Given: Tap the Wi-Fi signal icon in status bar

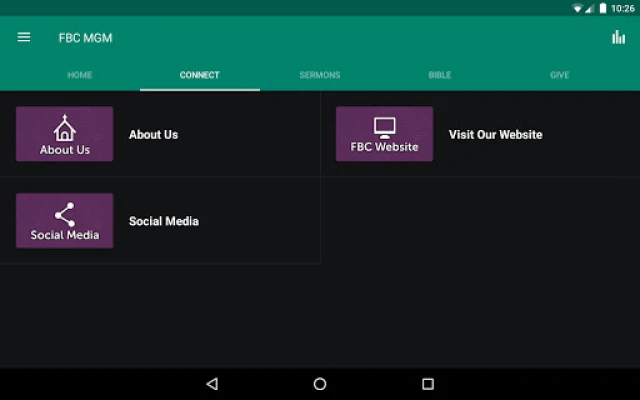Looking at the screenshot, I should [x=577, y=8].
